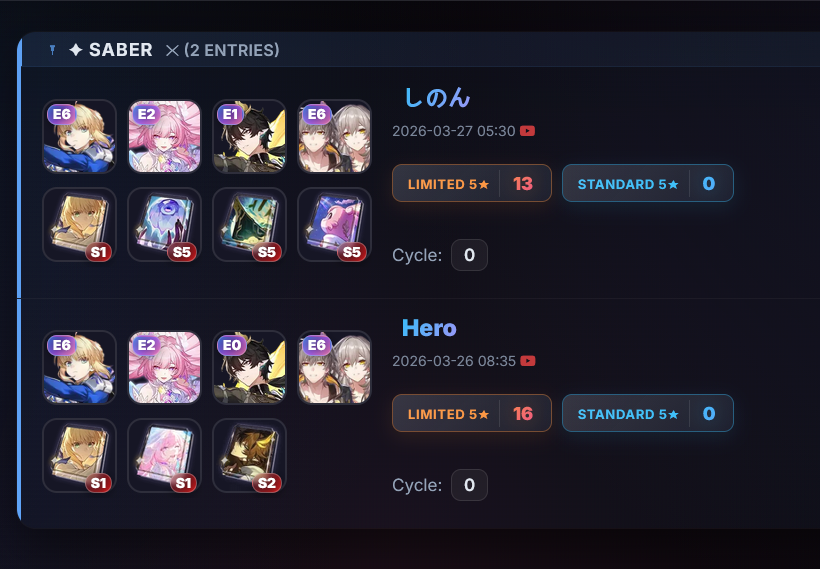Open YouTube video icon for Hero entry
The image size is (820, 569).
(528, 361)
